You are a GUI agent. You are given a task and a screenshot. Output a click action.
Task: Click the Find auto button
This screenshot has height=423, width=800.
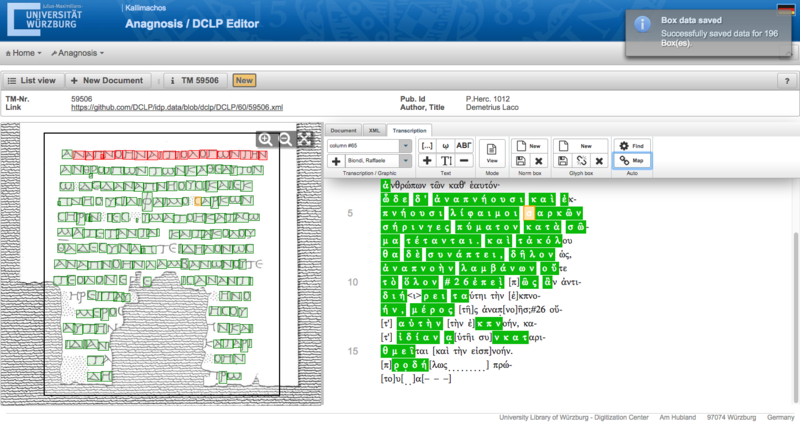point(631,146)
